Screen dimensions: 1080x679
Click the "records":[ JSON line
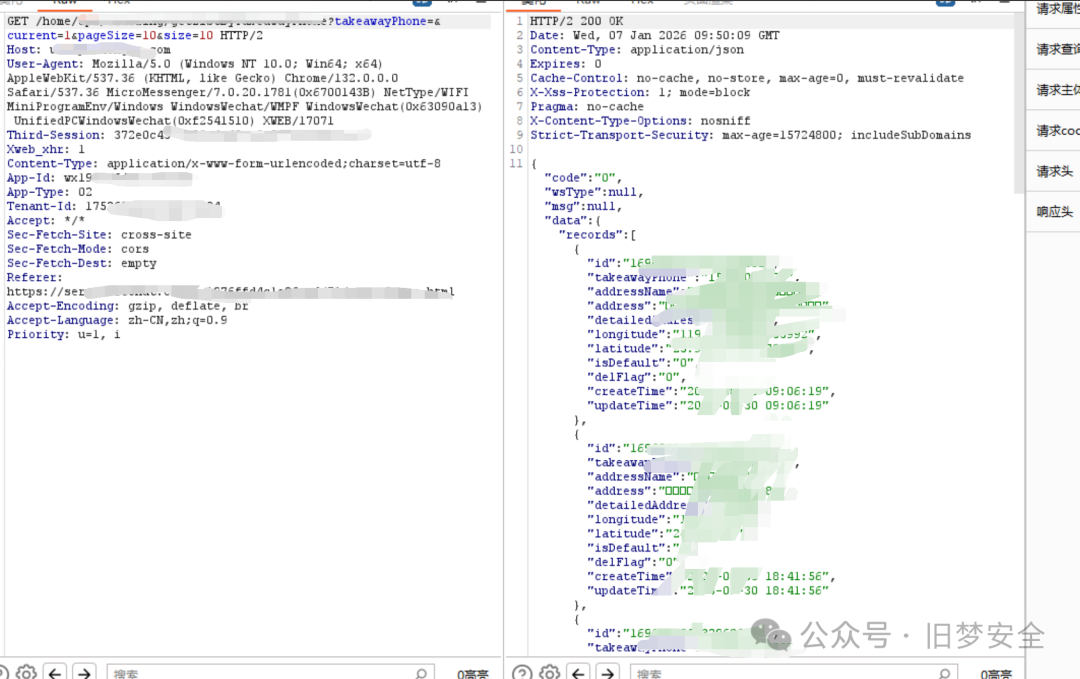tap(597, 235)
